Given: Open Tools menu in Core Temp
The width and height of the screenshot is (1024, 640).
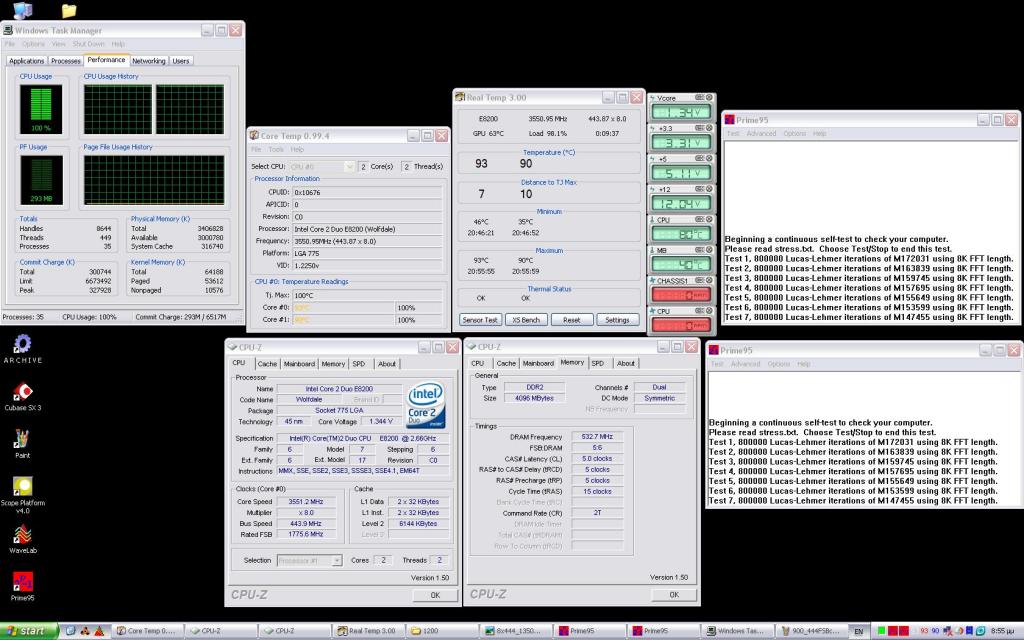Looking at the screenshot, I should point(276,150).
